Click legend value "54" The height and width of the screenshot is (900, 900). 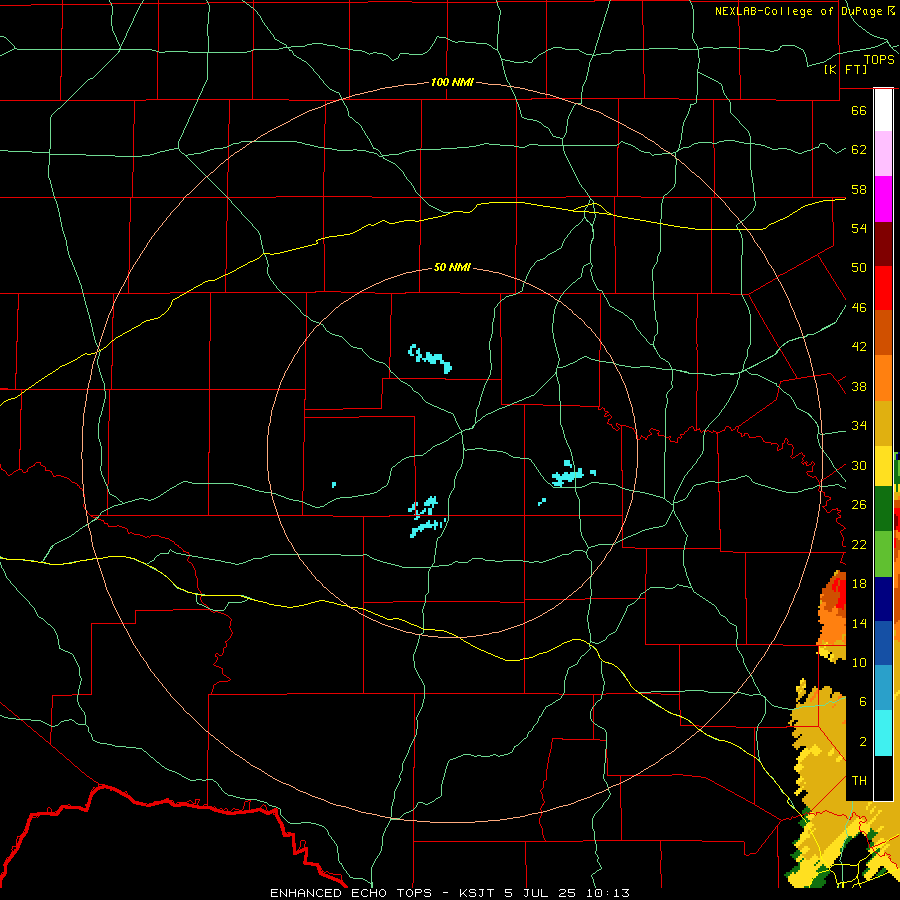pos(859,228)
